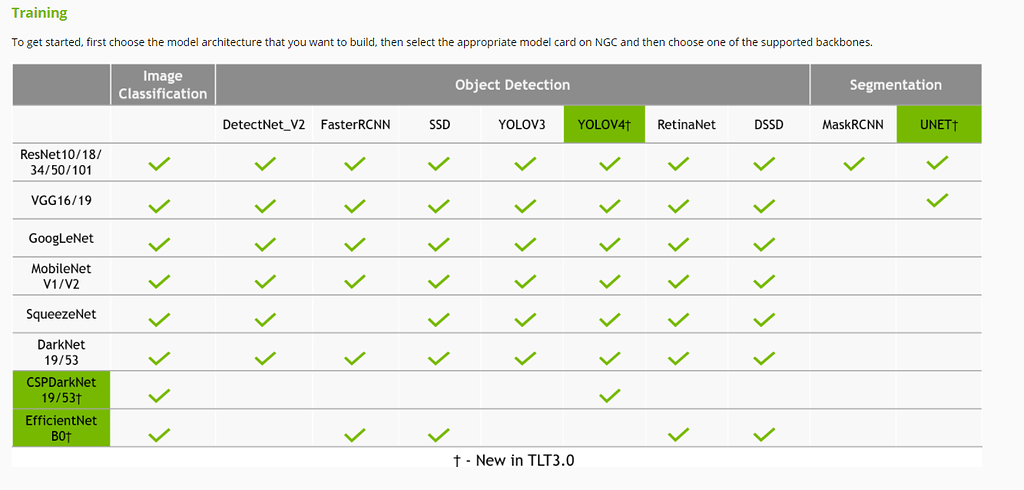Click the ResNet checkmark under UNET
Viewport: 1024px width, 490px height.
(x=937, y=163)
